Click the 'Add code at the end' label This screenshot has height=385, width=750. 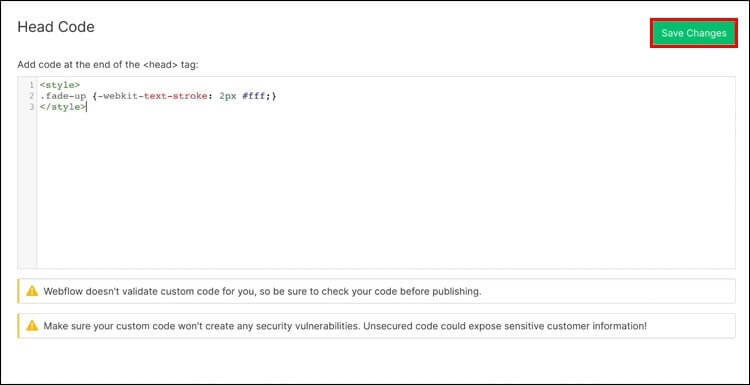pos(108,65)
